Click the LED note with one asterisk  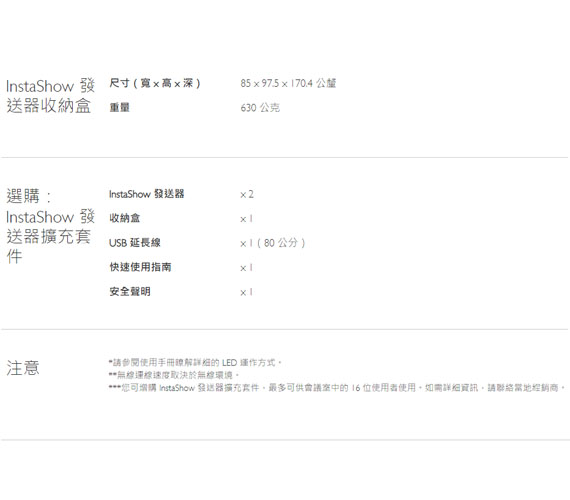coord(195,363)
